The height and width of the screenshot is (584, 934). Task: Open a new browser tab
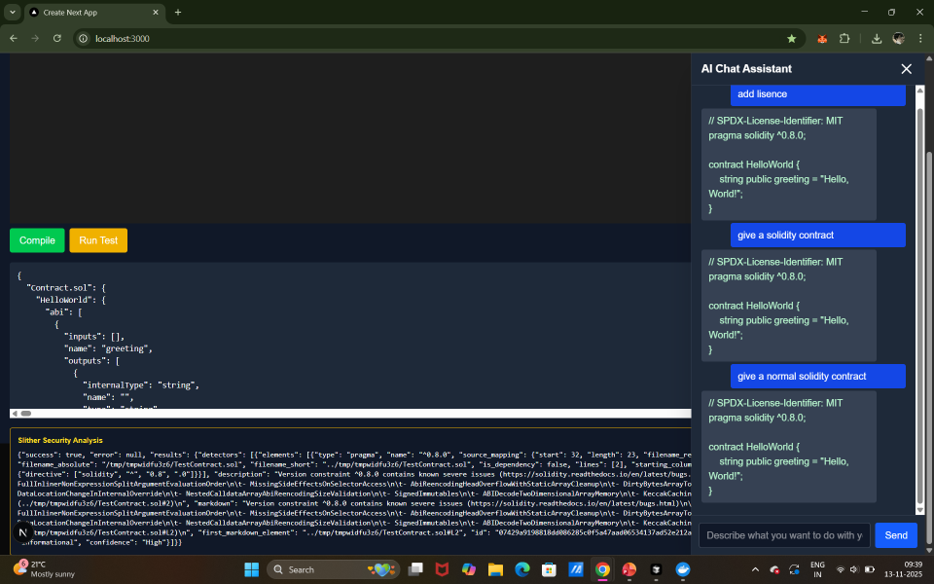click(178, 12)
